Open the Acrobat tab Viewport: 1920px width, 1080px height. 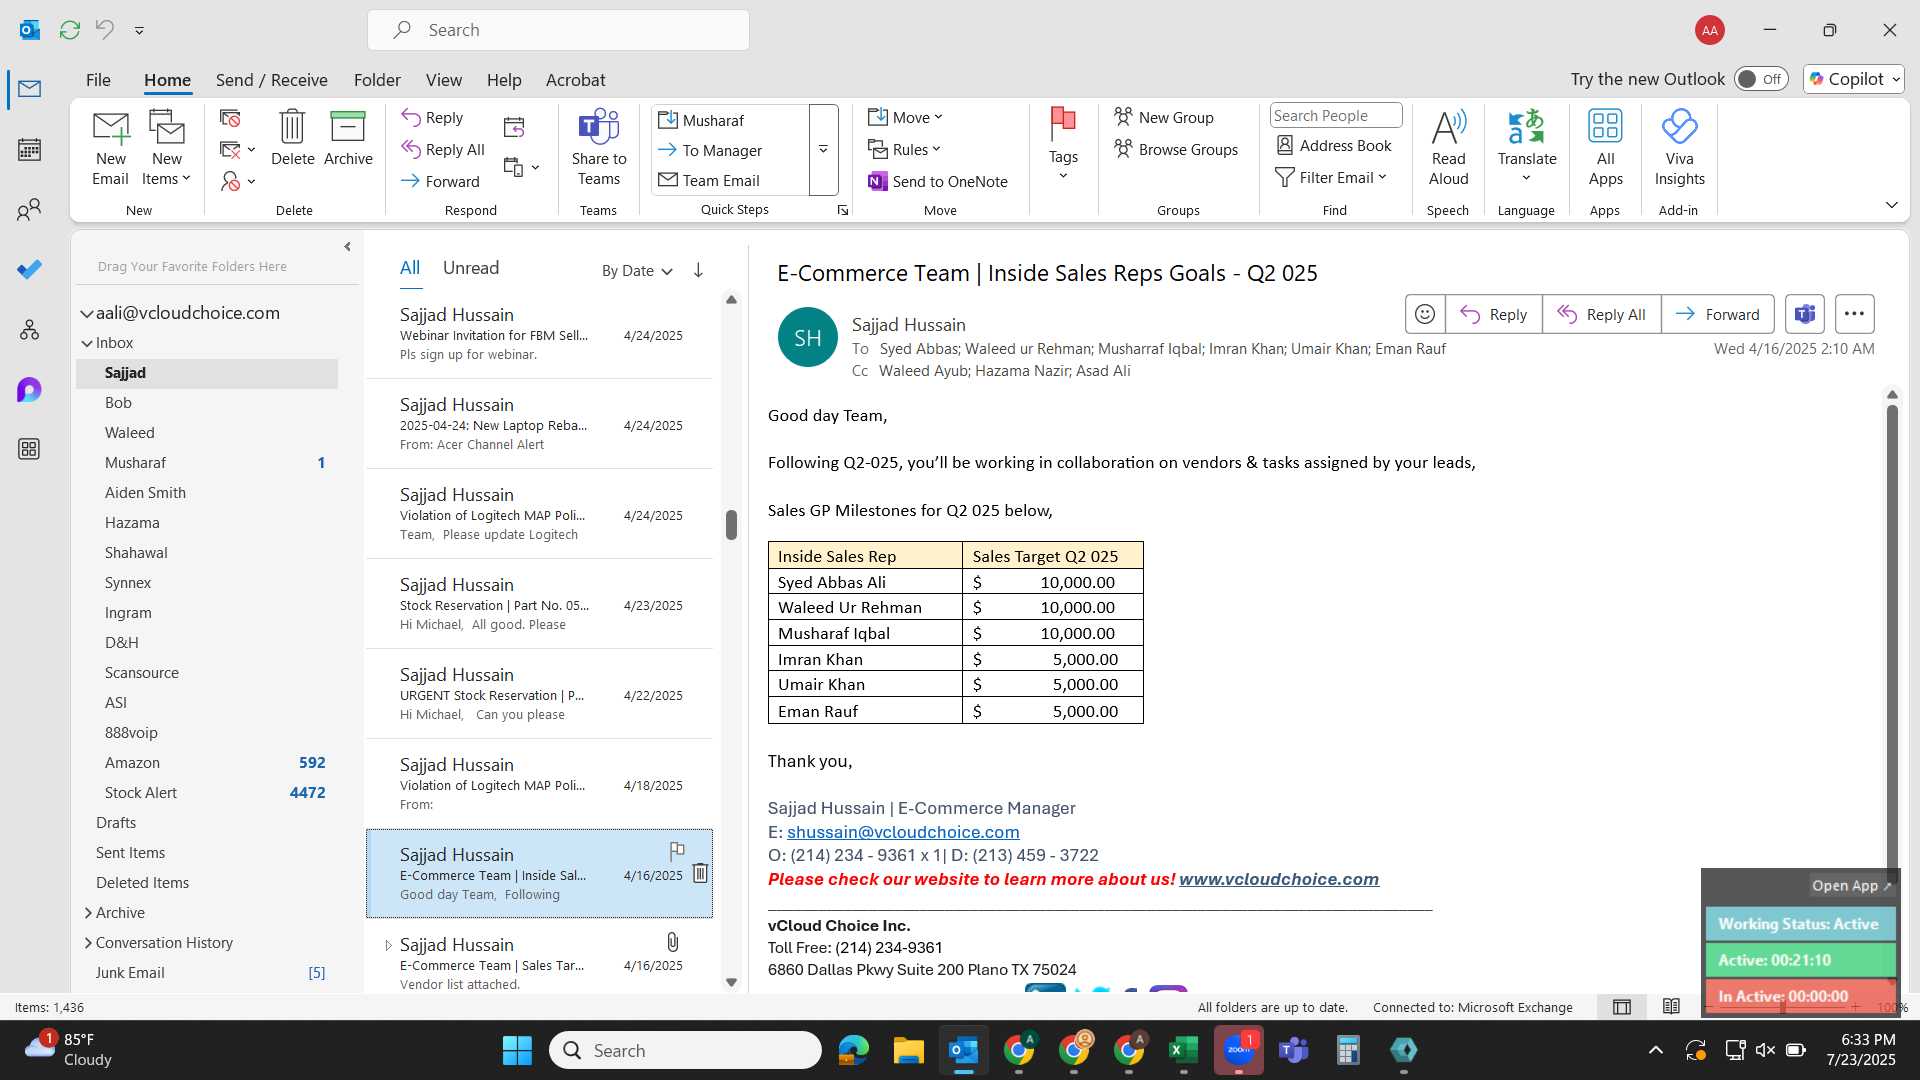(x=575, y=80)
